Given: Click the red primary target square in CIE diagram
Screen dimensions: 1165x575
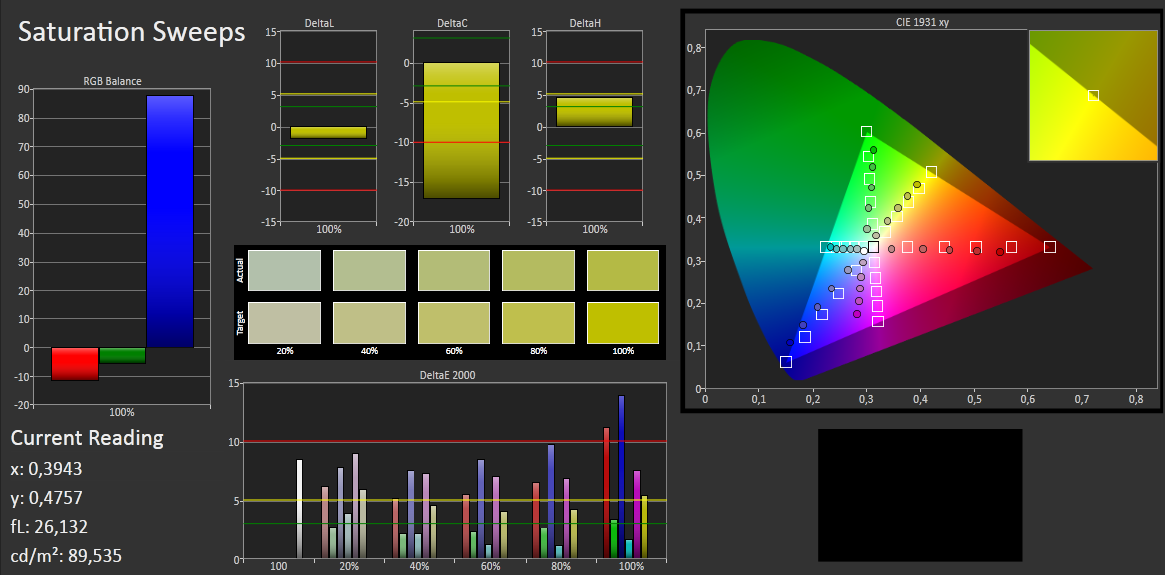Looking at the screenshot, I should pyautogui.click(x=1049, y=247).
